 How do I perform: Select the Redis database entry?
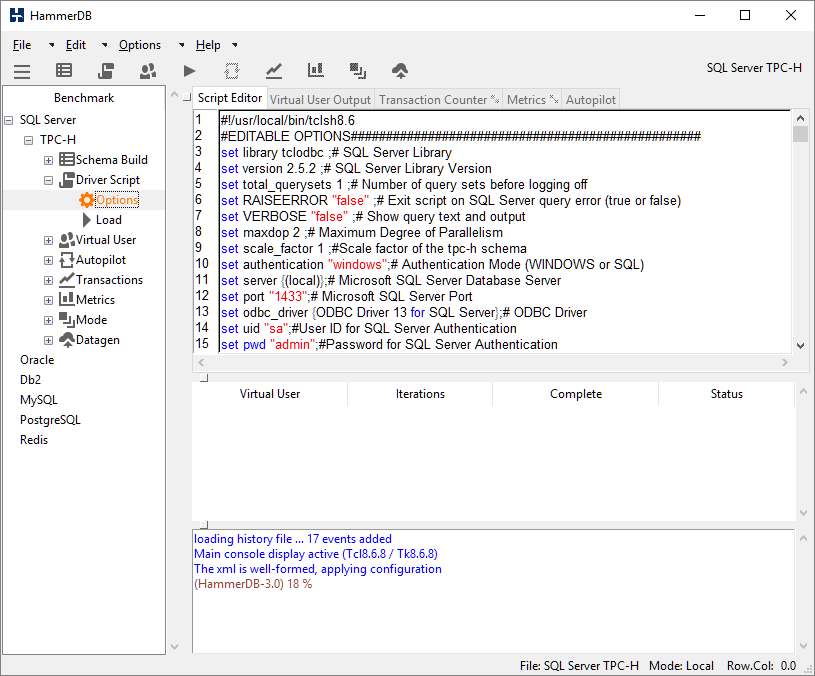pyautogui.click(x=34, y=440)
